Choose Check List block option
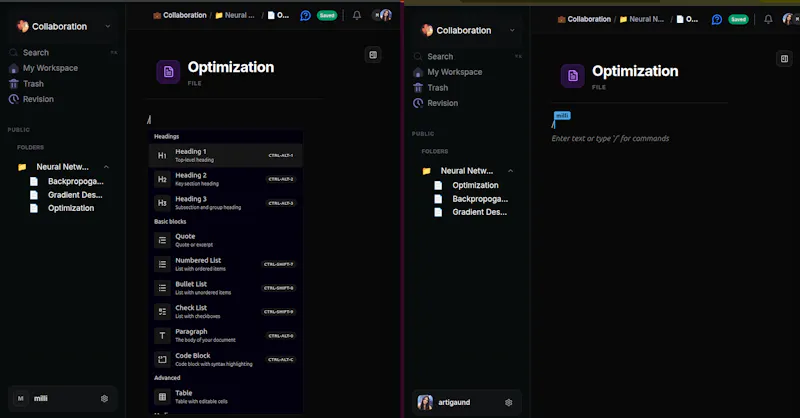The width and height of the screenshot is (800, 418). (225, 311)
